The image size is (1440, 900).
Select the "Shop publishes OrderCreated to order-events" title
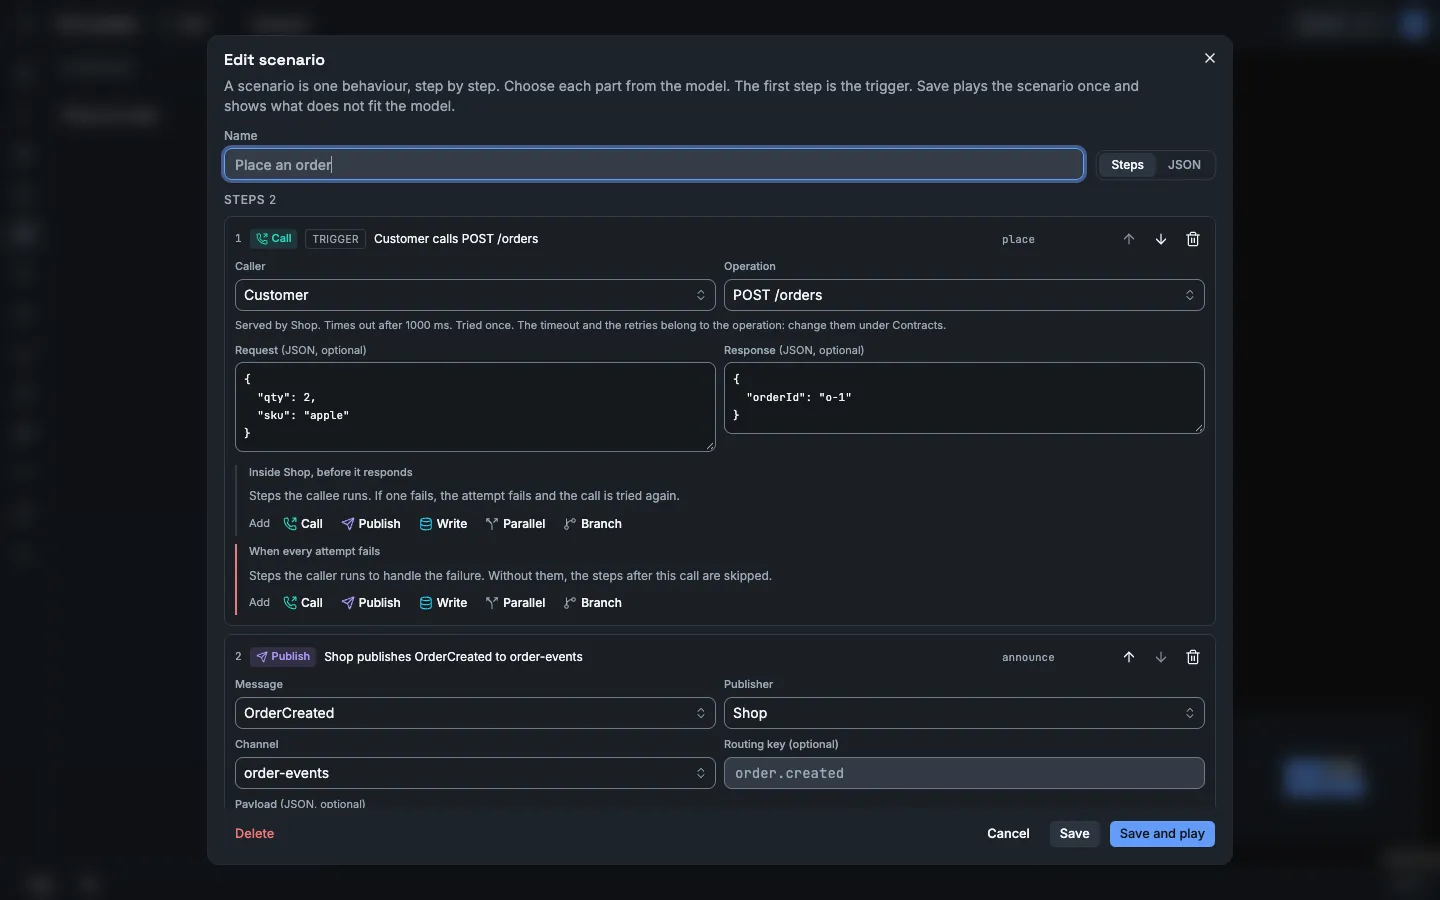click(453, 657)
